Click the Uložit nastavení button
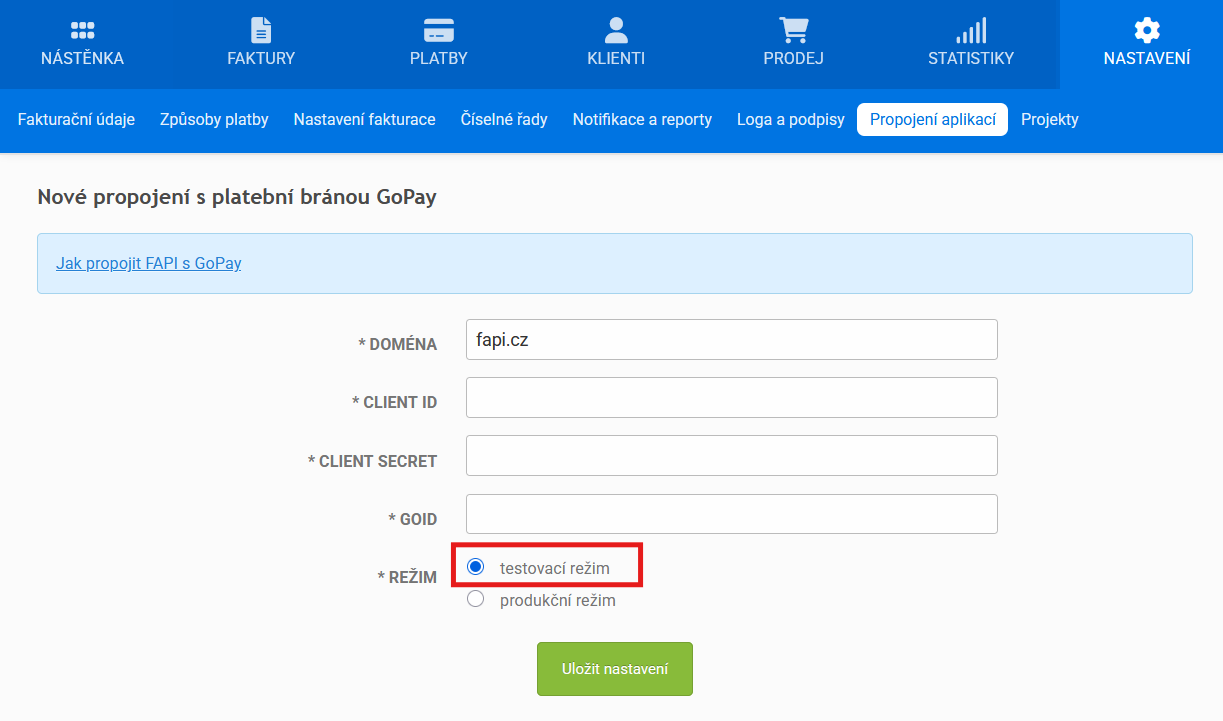This screenshot has height=721, width=1223. [615, 669]
